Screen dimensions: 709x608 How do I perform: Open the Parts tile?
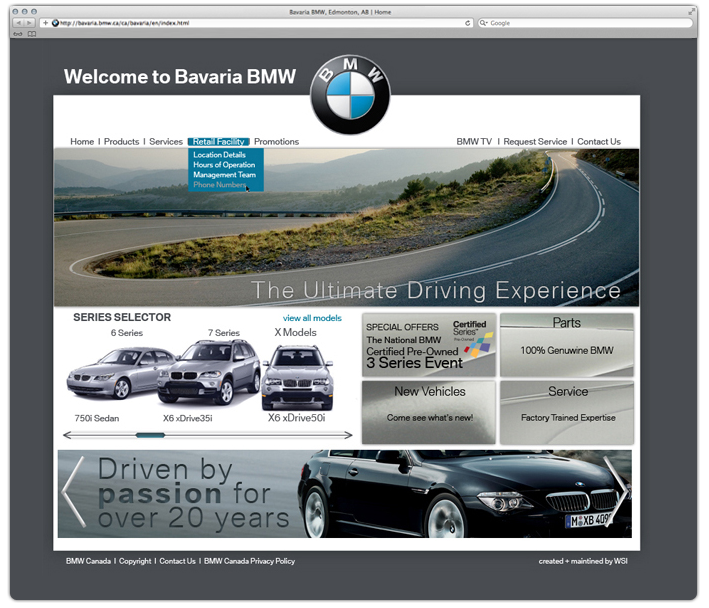567,345
